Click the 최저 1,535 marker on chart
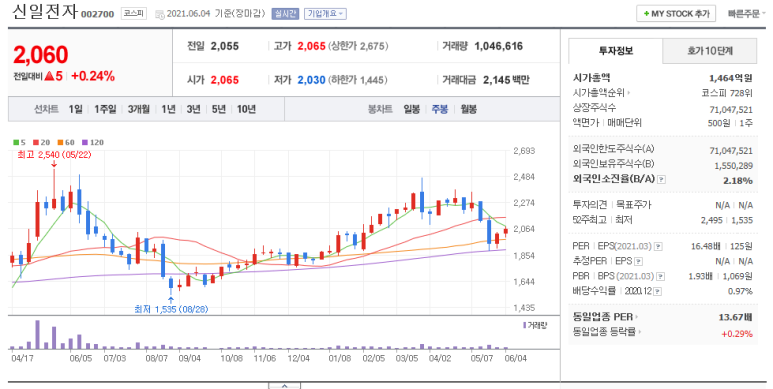The image size is (773, 389). pyautogui.click(x=171, y=309)
